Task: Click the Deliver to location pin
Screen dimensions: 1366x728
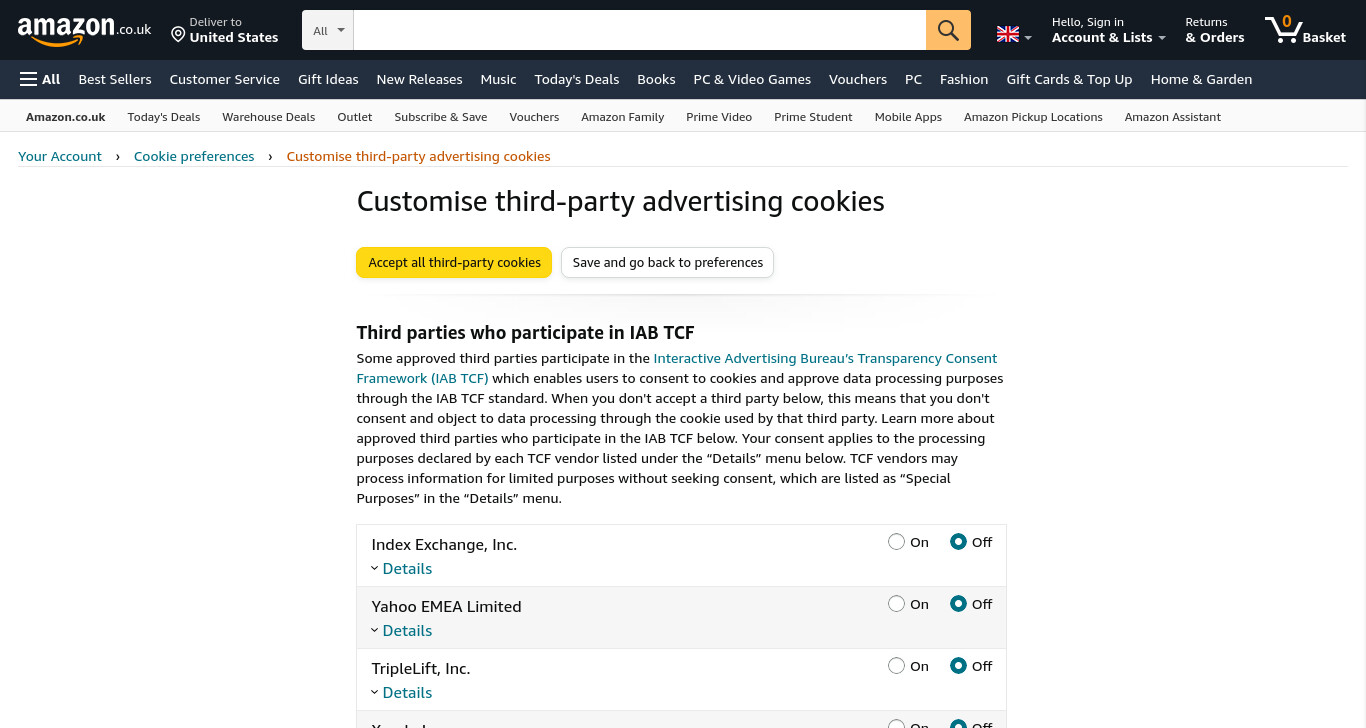Action: pyautogui.click(x=178, y=35)
